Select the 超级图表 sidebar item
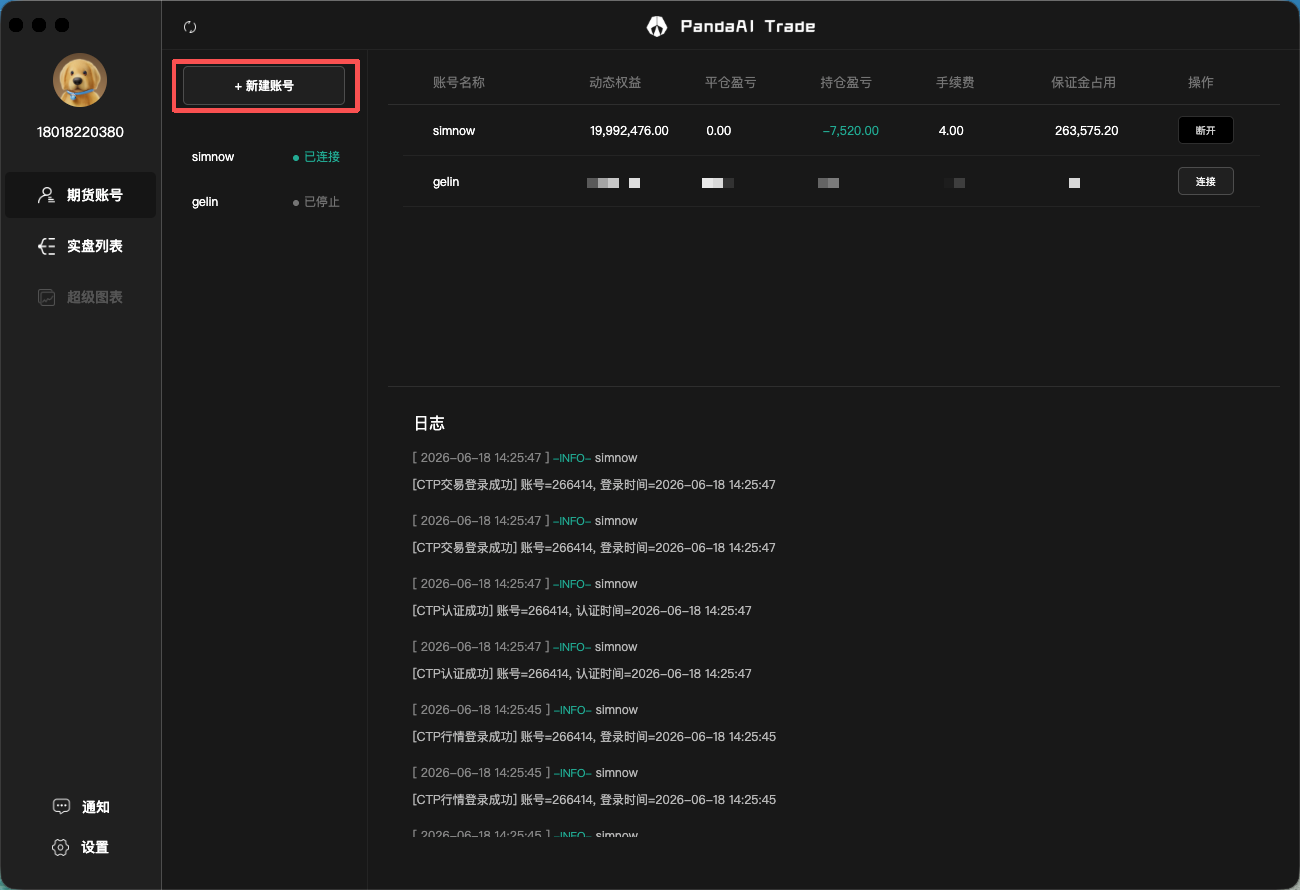This screenshot has height=890, width=1300. click(x=80, y=297)
